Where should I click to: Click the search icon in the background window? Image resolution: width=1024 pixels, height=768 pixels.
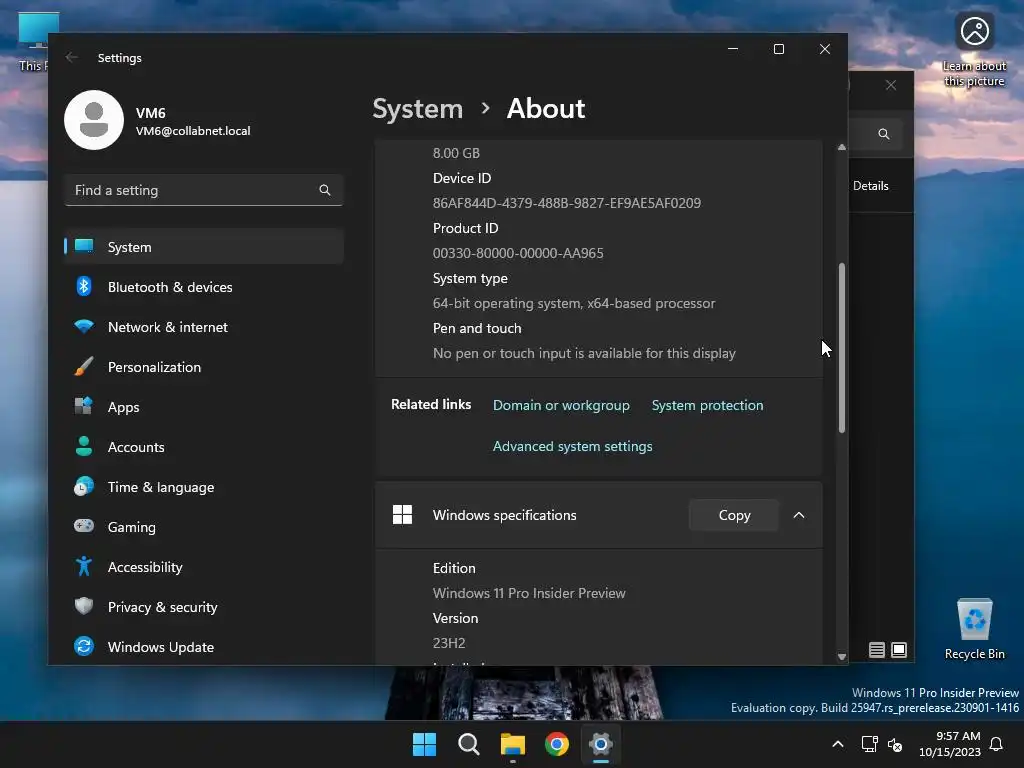coord(884,134)
